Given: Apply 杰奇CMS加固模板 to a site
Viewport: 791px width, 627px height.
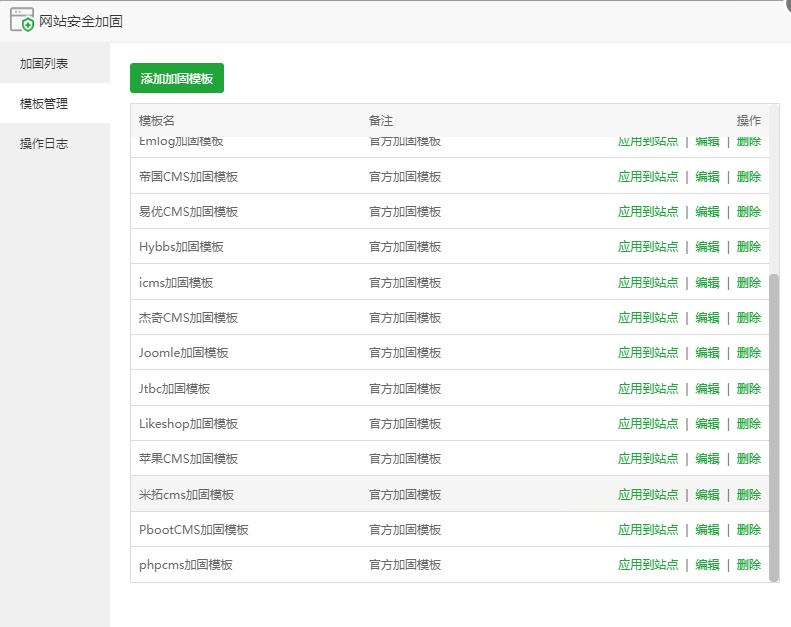Looking at the screenshot, I should pos(648,318).
